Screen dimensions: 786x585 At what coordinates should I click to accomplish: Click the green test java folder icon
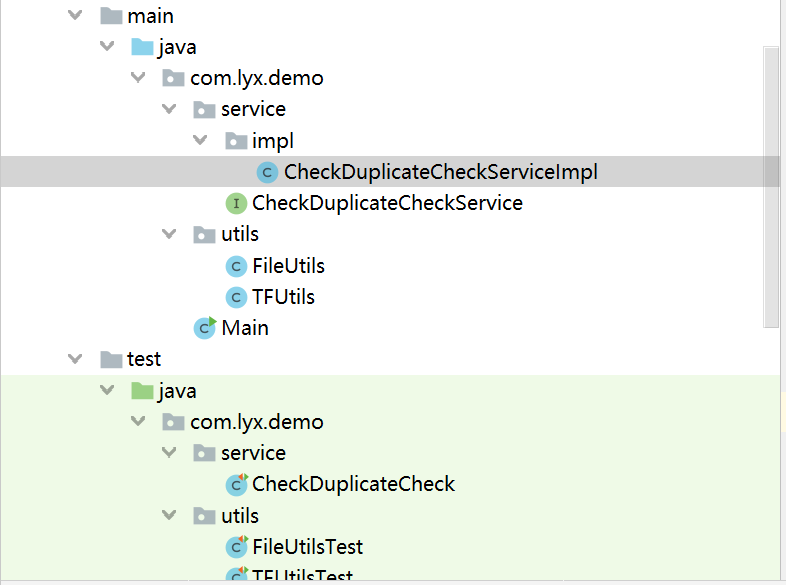142,391
